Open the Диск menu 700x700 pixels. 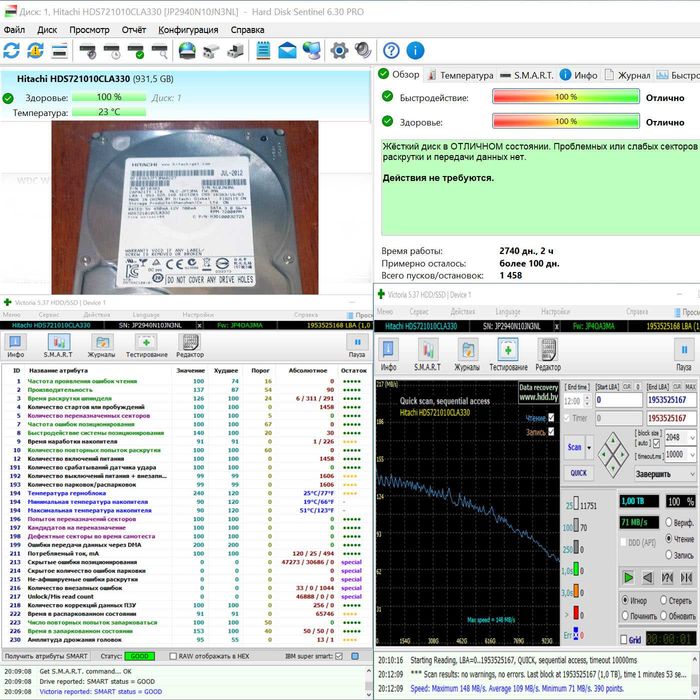point(47,30)
